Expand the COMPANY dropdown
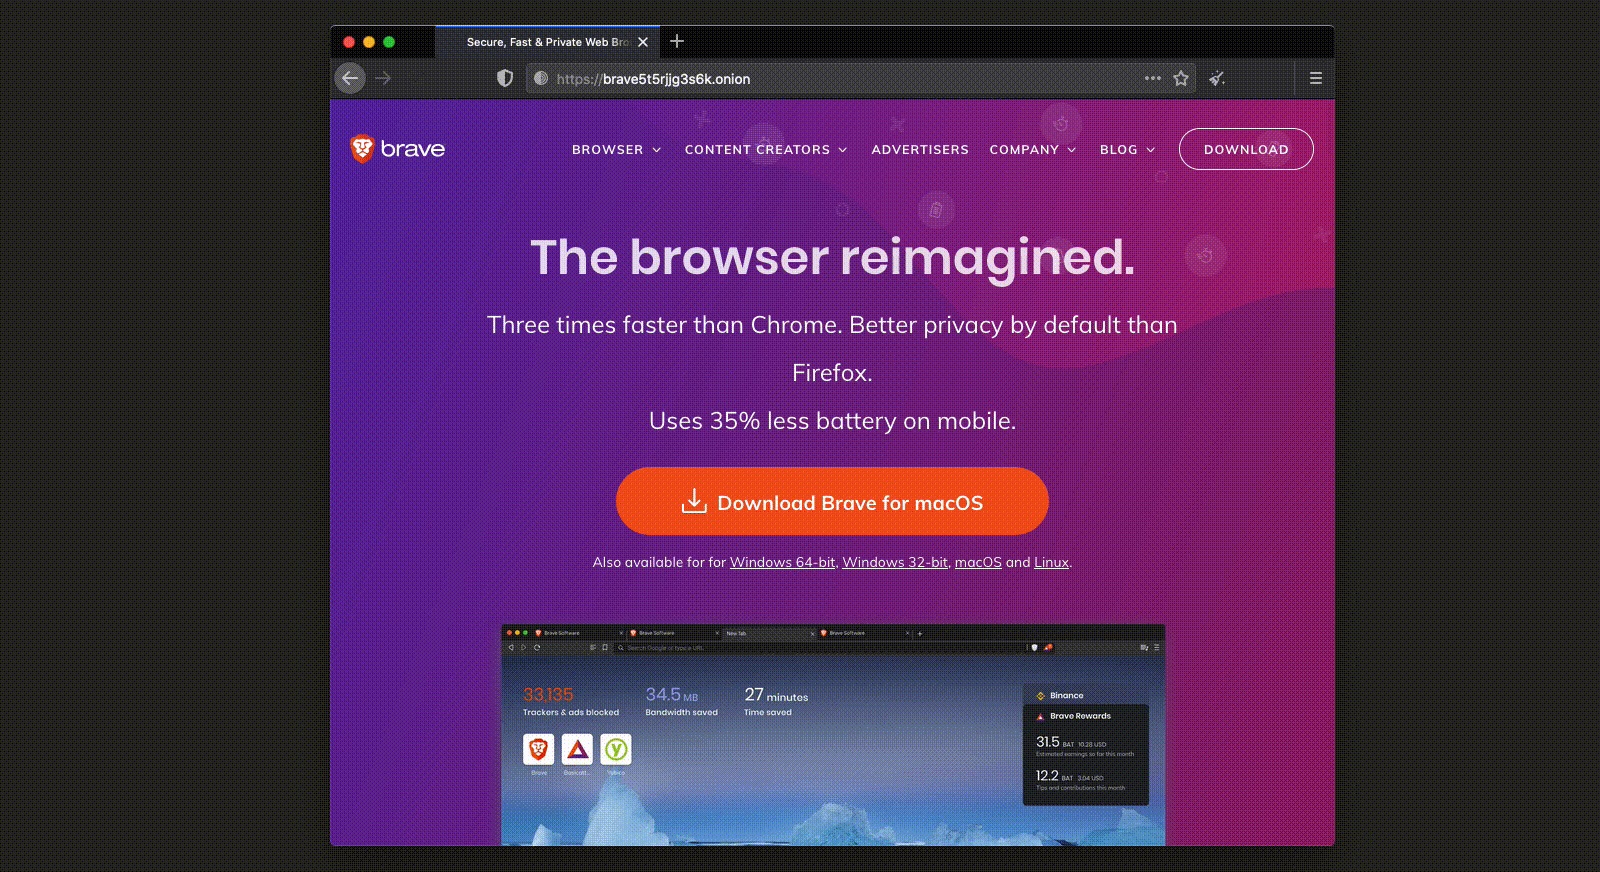 pyautogui.click(x=1033, y=150)
